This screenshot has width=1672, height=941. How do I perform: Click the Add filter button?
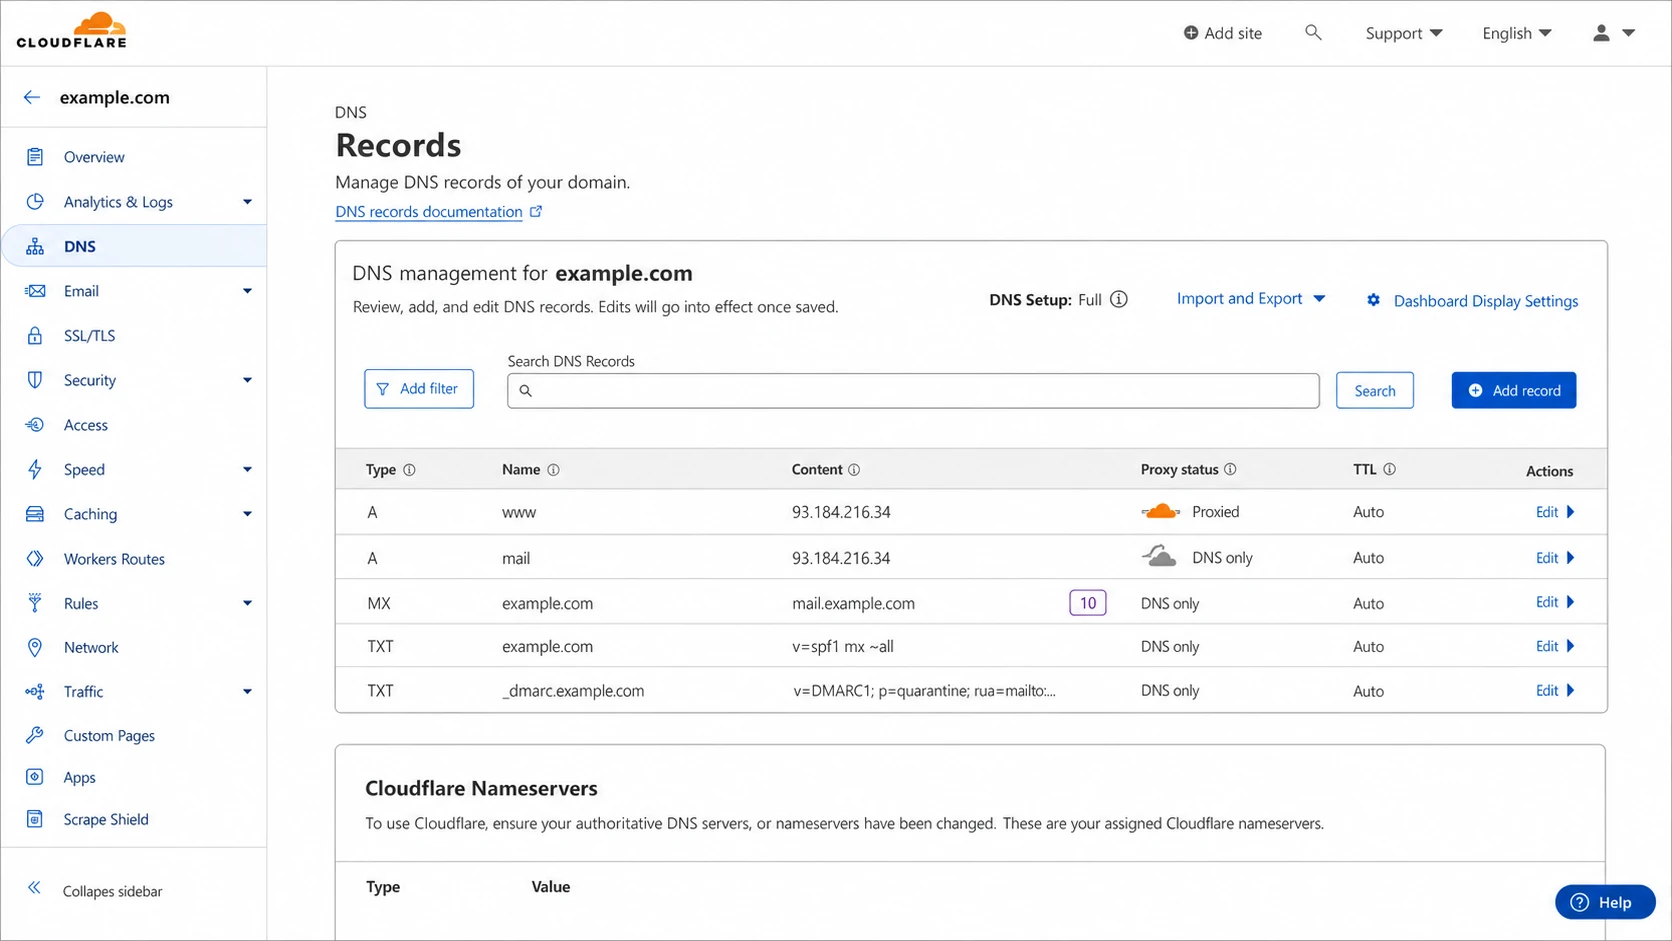(x=419, y=389)
